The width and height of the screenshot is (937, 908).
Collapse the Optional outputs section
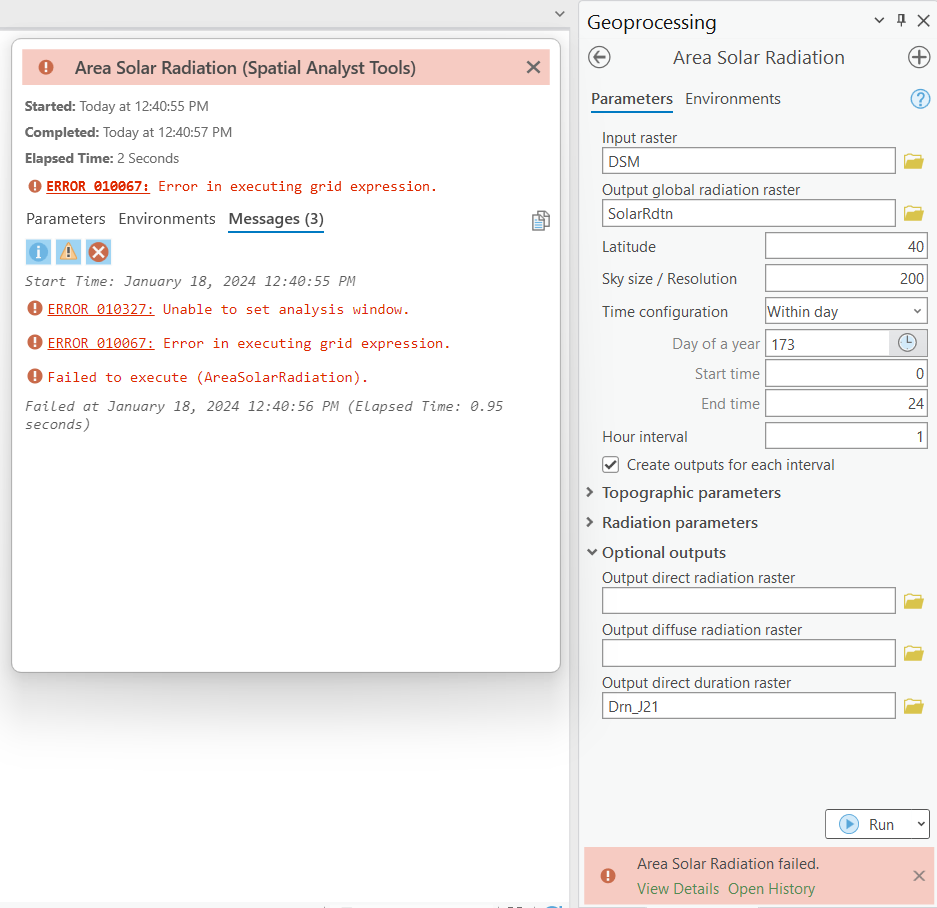(591, 552)
